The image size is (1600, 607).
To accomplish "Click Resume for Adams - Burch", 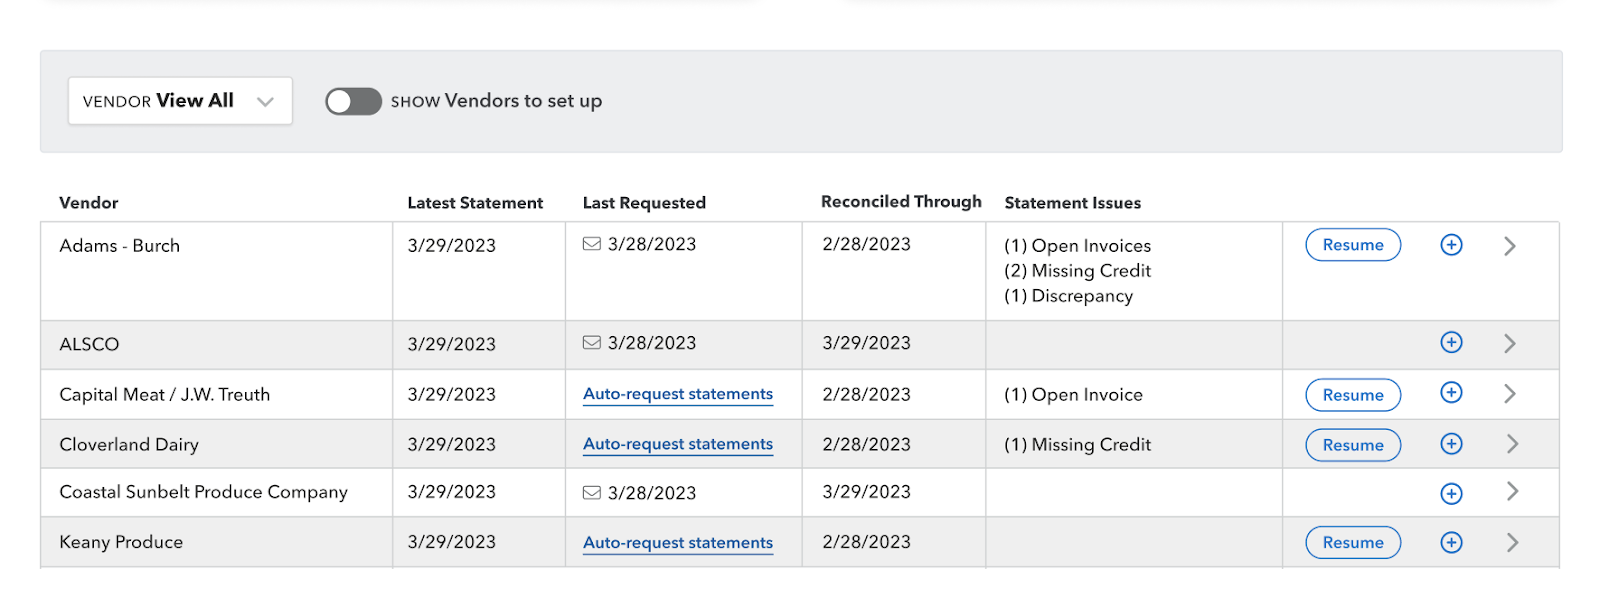I will point(1353,245).
